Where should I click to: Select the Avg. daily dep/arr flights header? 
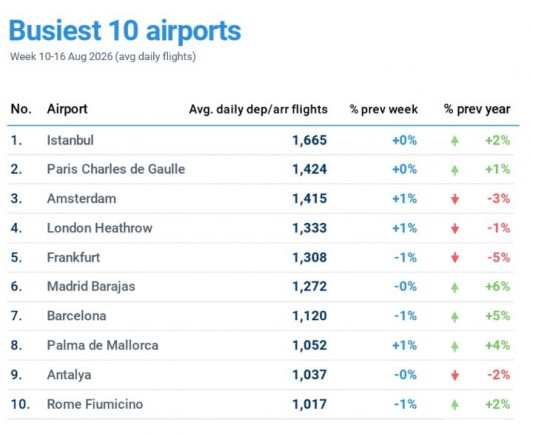tap(258, 109)
